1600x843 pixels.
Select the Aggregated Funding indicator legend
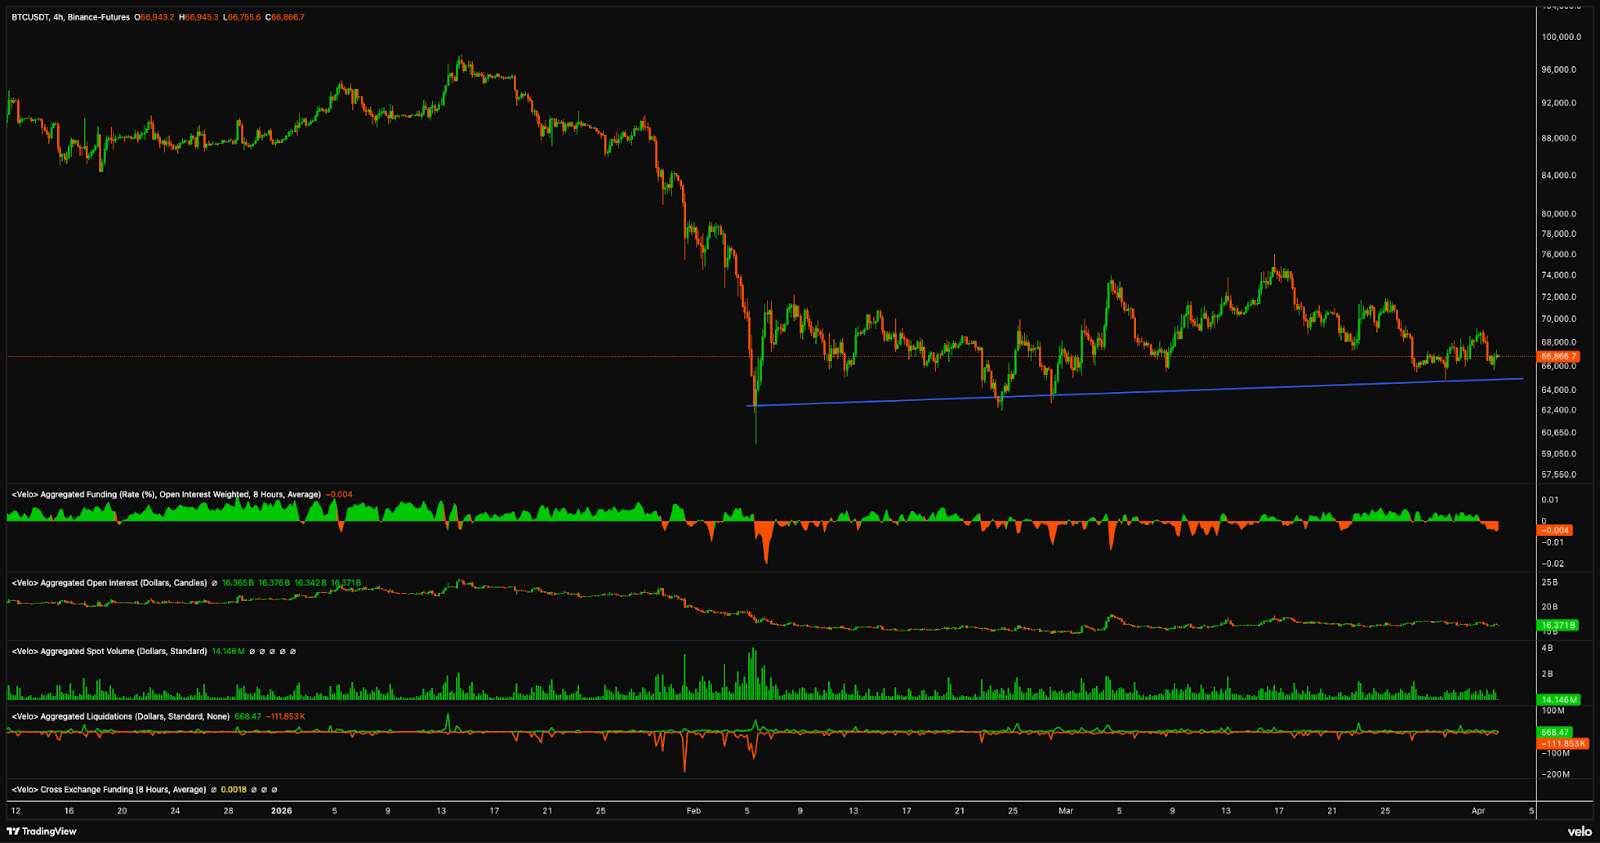point(166,494)
